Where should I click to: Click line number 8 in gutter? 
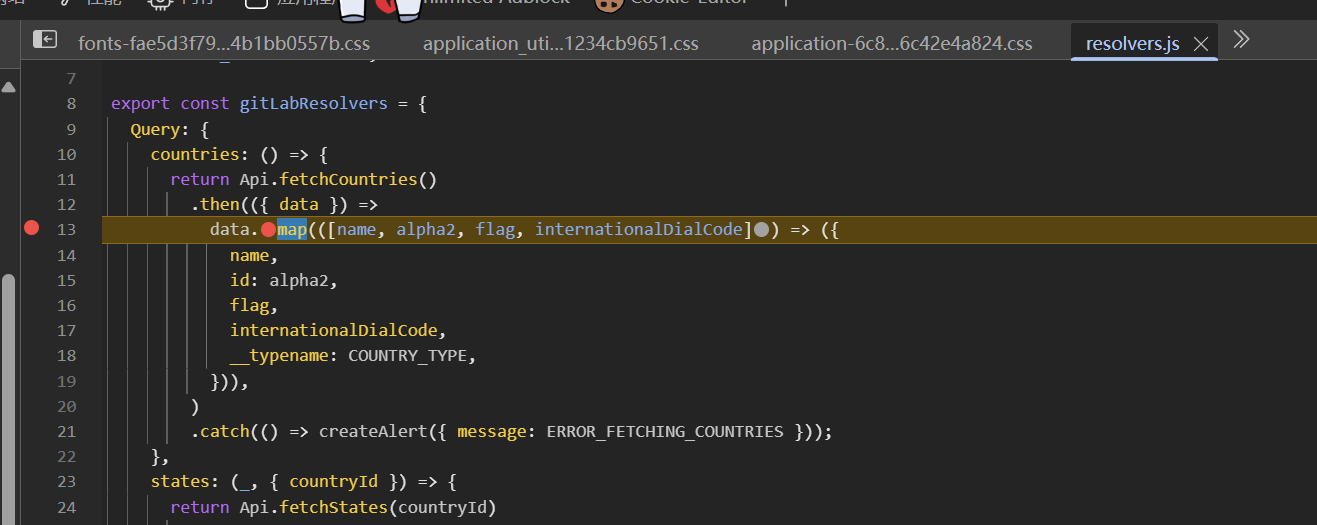[71, 104]
